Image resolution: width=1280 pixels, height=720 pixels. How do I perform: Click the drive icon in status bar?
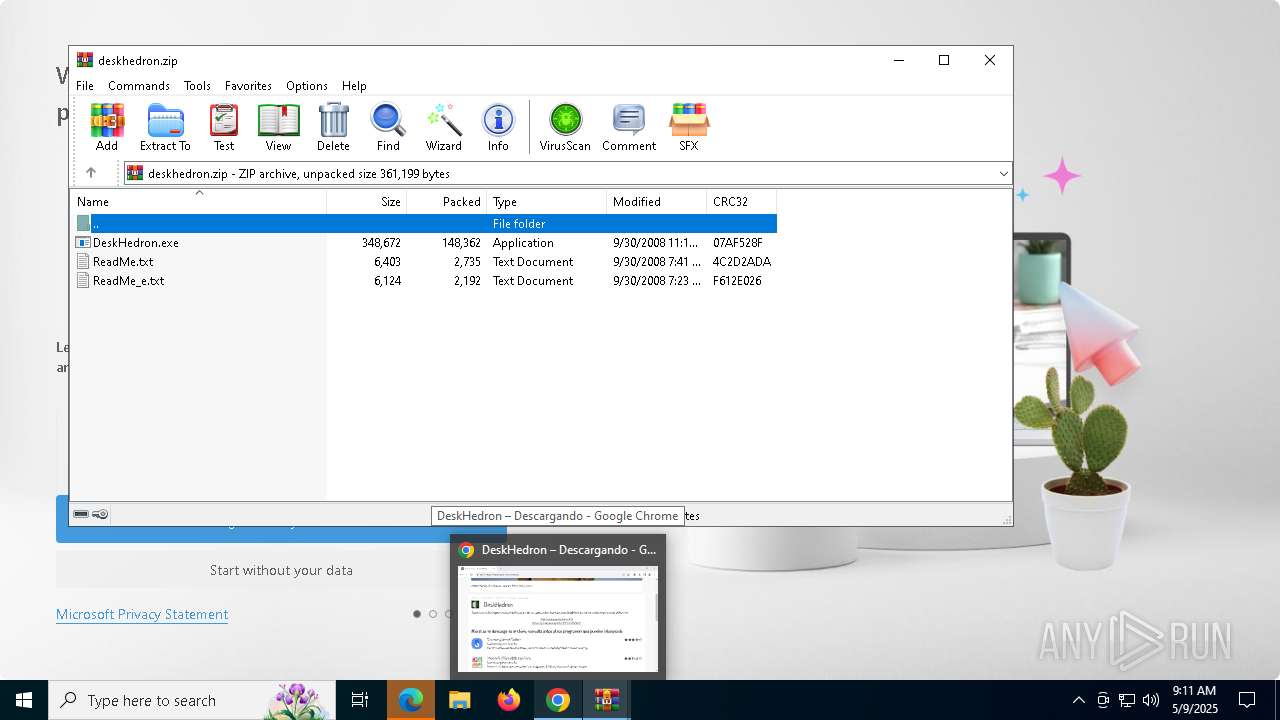coord(81,514)
